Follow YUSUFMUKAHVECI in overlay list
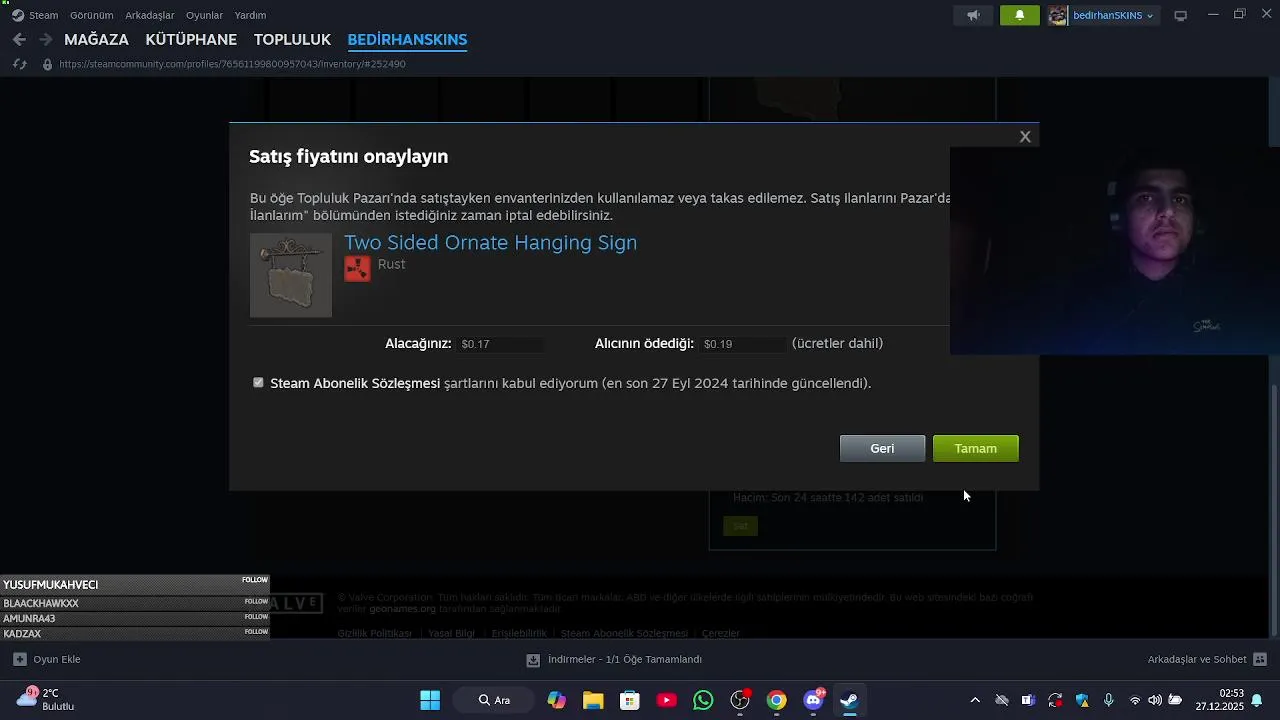 tap(255, 580)
